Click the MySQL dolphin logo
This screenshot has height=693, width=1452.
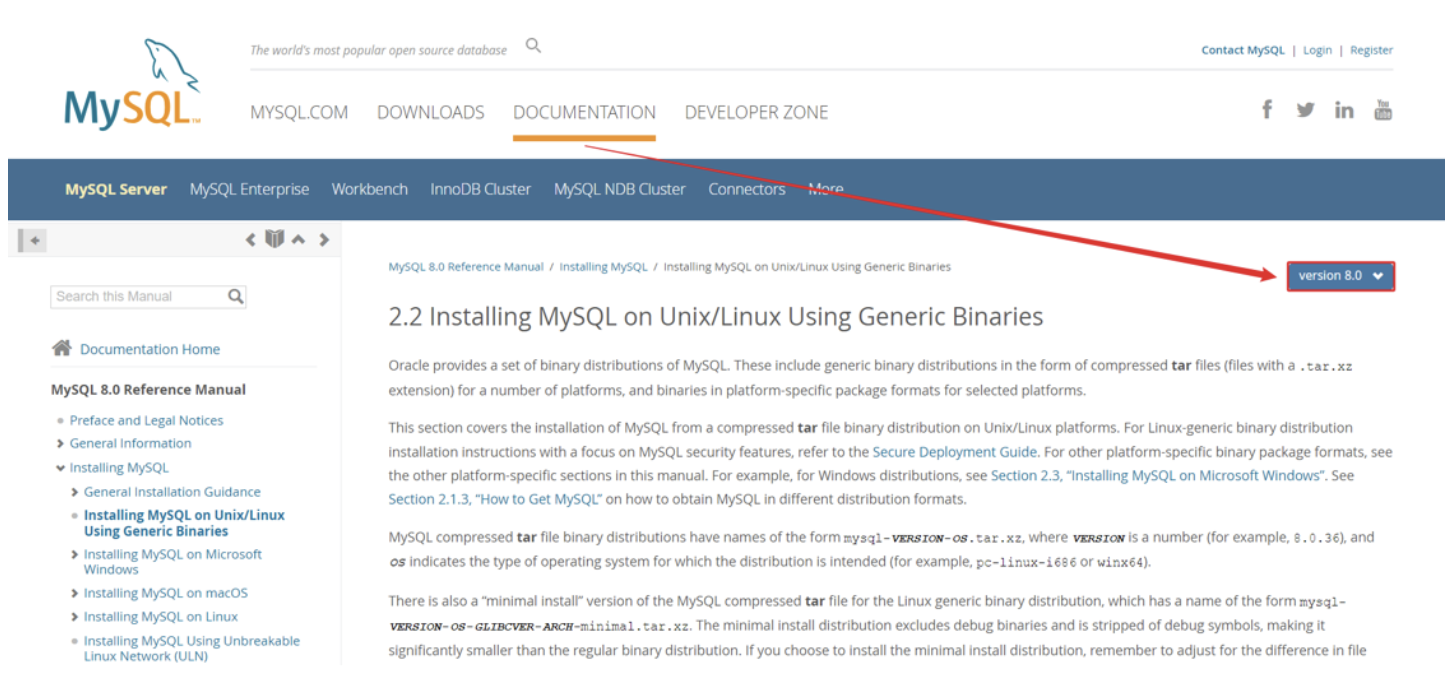click(x=132, y=84)
